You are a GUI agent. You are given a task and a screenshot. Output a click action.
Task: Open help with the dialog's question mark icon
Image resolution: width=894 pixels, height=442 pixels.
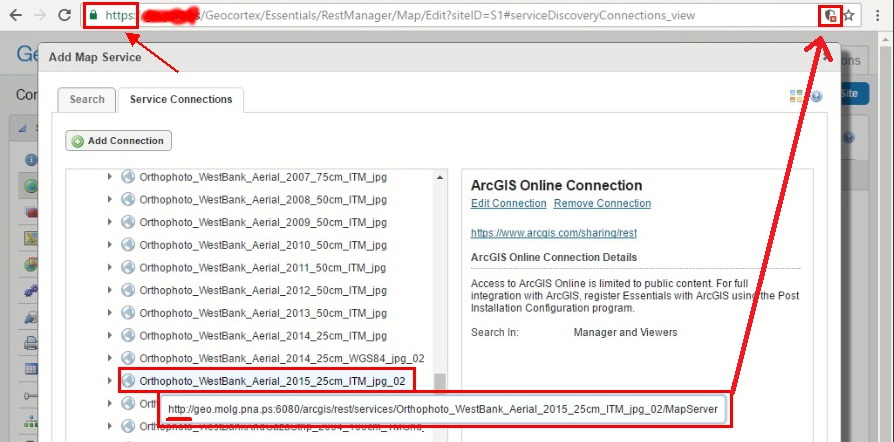pos(816,96)
